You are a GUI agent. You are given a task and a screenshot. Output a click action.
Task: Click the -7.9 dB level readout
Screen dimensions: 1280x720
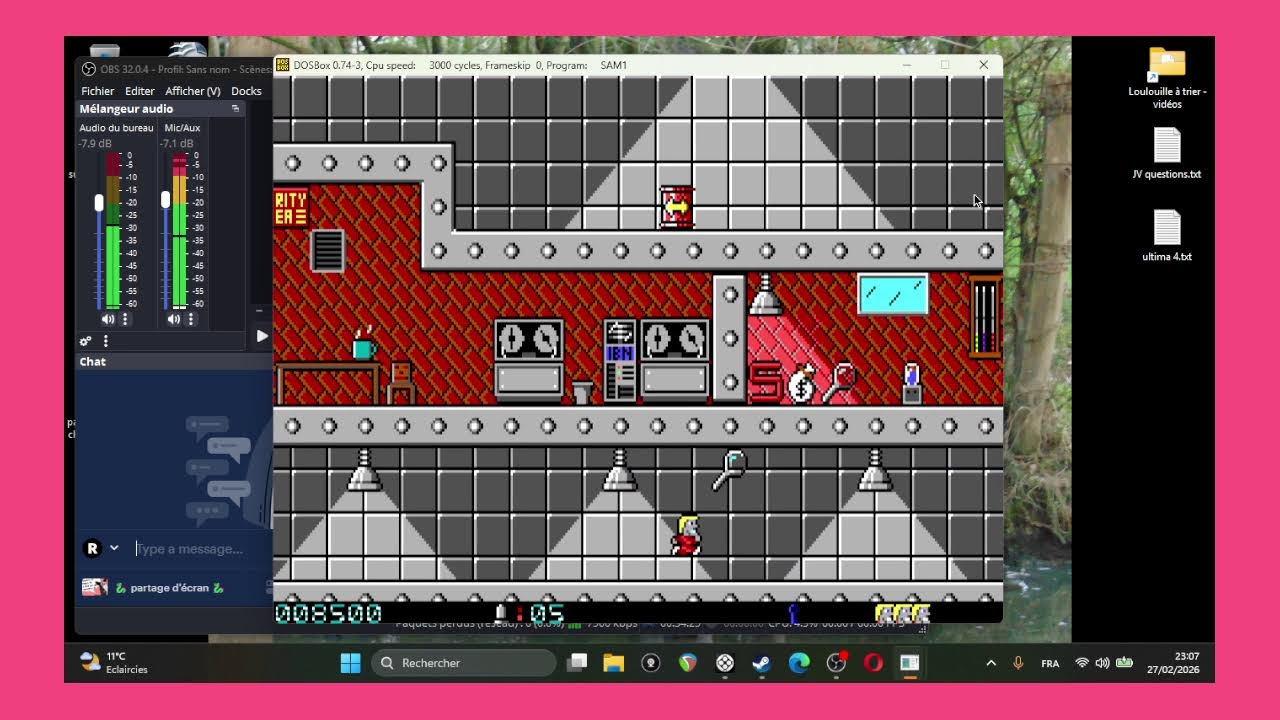pyautogui.click(x=95, y=144)
